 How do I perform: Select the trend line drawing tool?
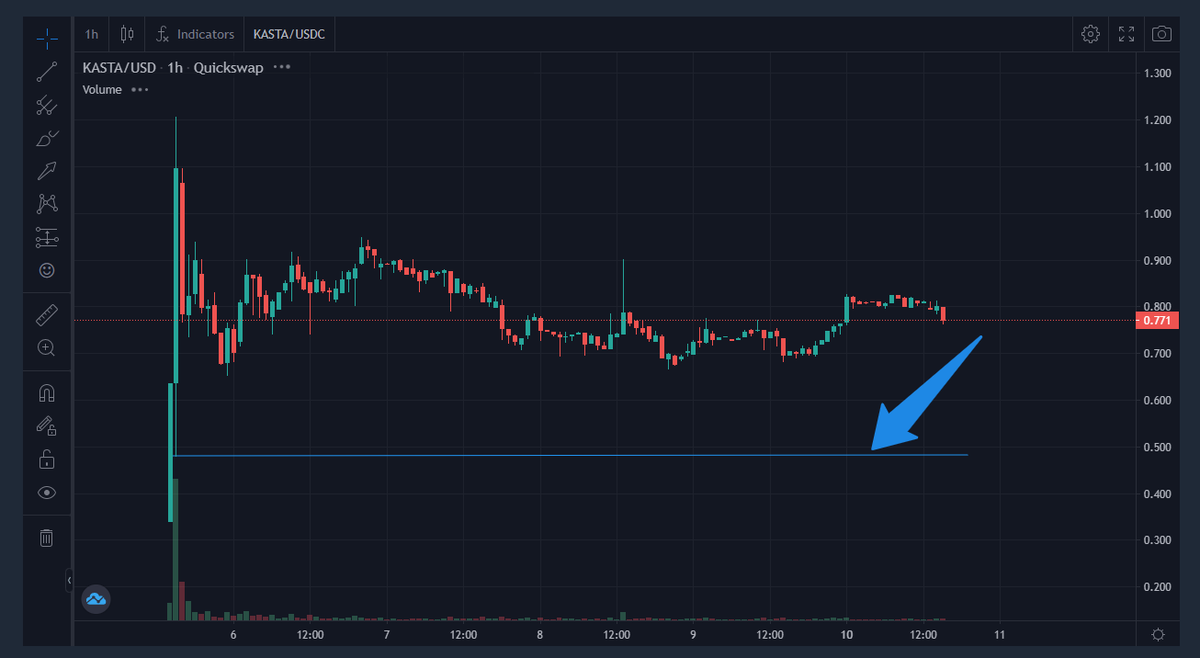(x=46, y=72)
